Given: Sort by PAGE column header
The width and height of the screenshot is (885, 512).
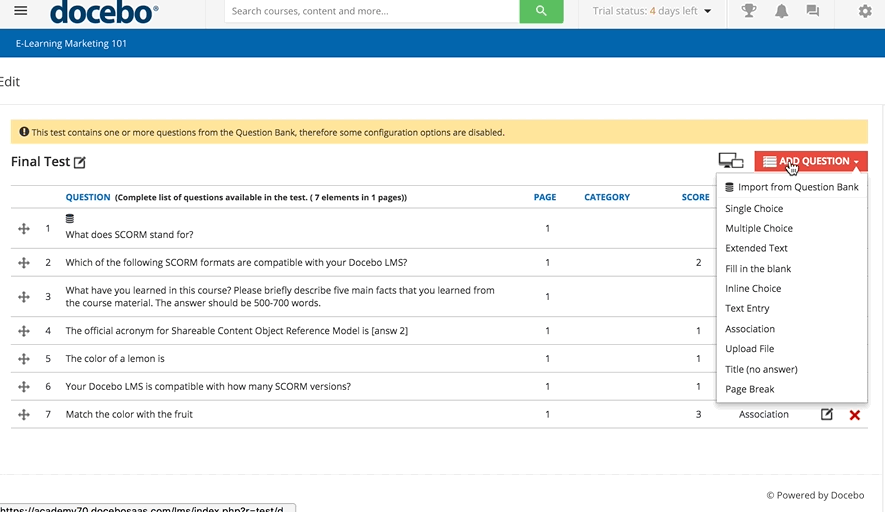Looking at the screenshot, I should click(x=545, y=197).
